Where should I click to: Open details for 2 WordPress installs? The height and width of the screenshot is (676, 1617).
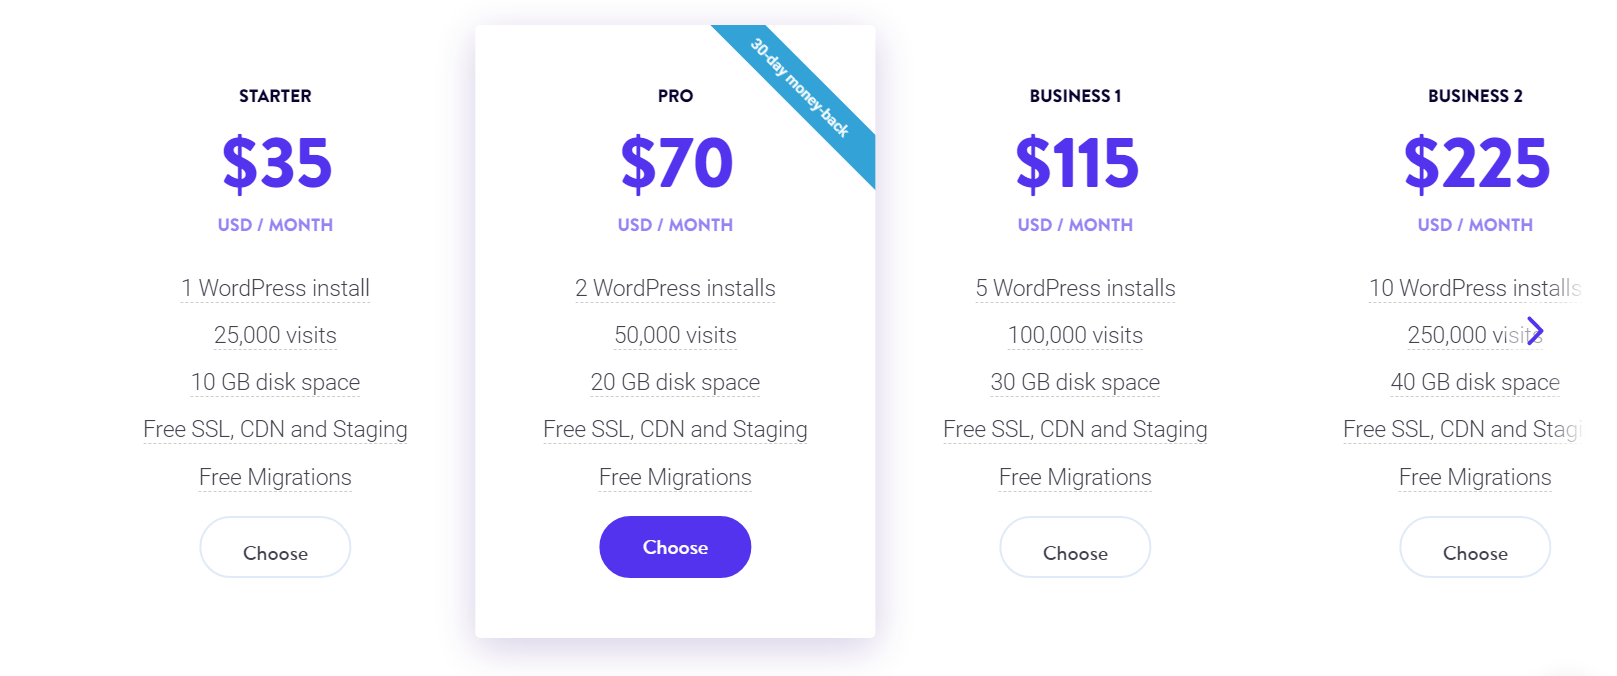pyautogui.click(x=675, y=288)
